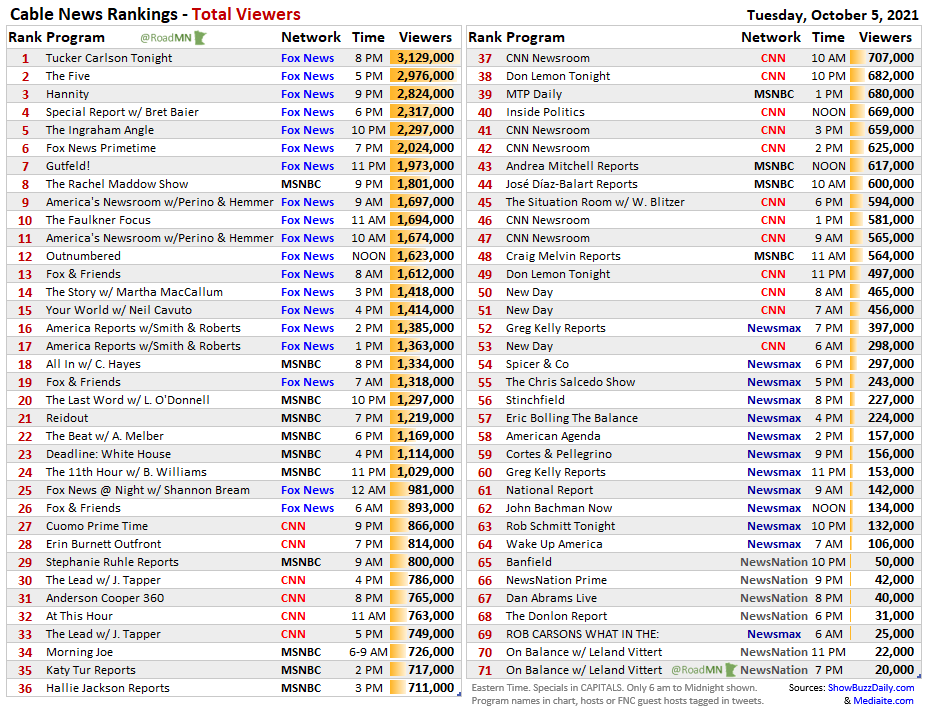This screenshot has height=713, width=926.
Task: Select Eric Bolling The Balance name
Action: (572, 418)
